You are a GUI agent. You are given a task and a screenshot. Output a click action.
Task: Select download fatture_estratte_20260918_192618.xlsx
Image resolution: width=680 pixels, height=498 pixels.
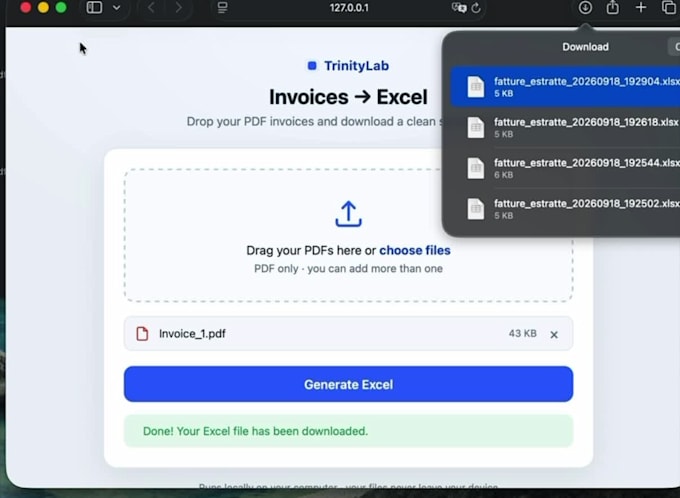coord(565,128)
